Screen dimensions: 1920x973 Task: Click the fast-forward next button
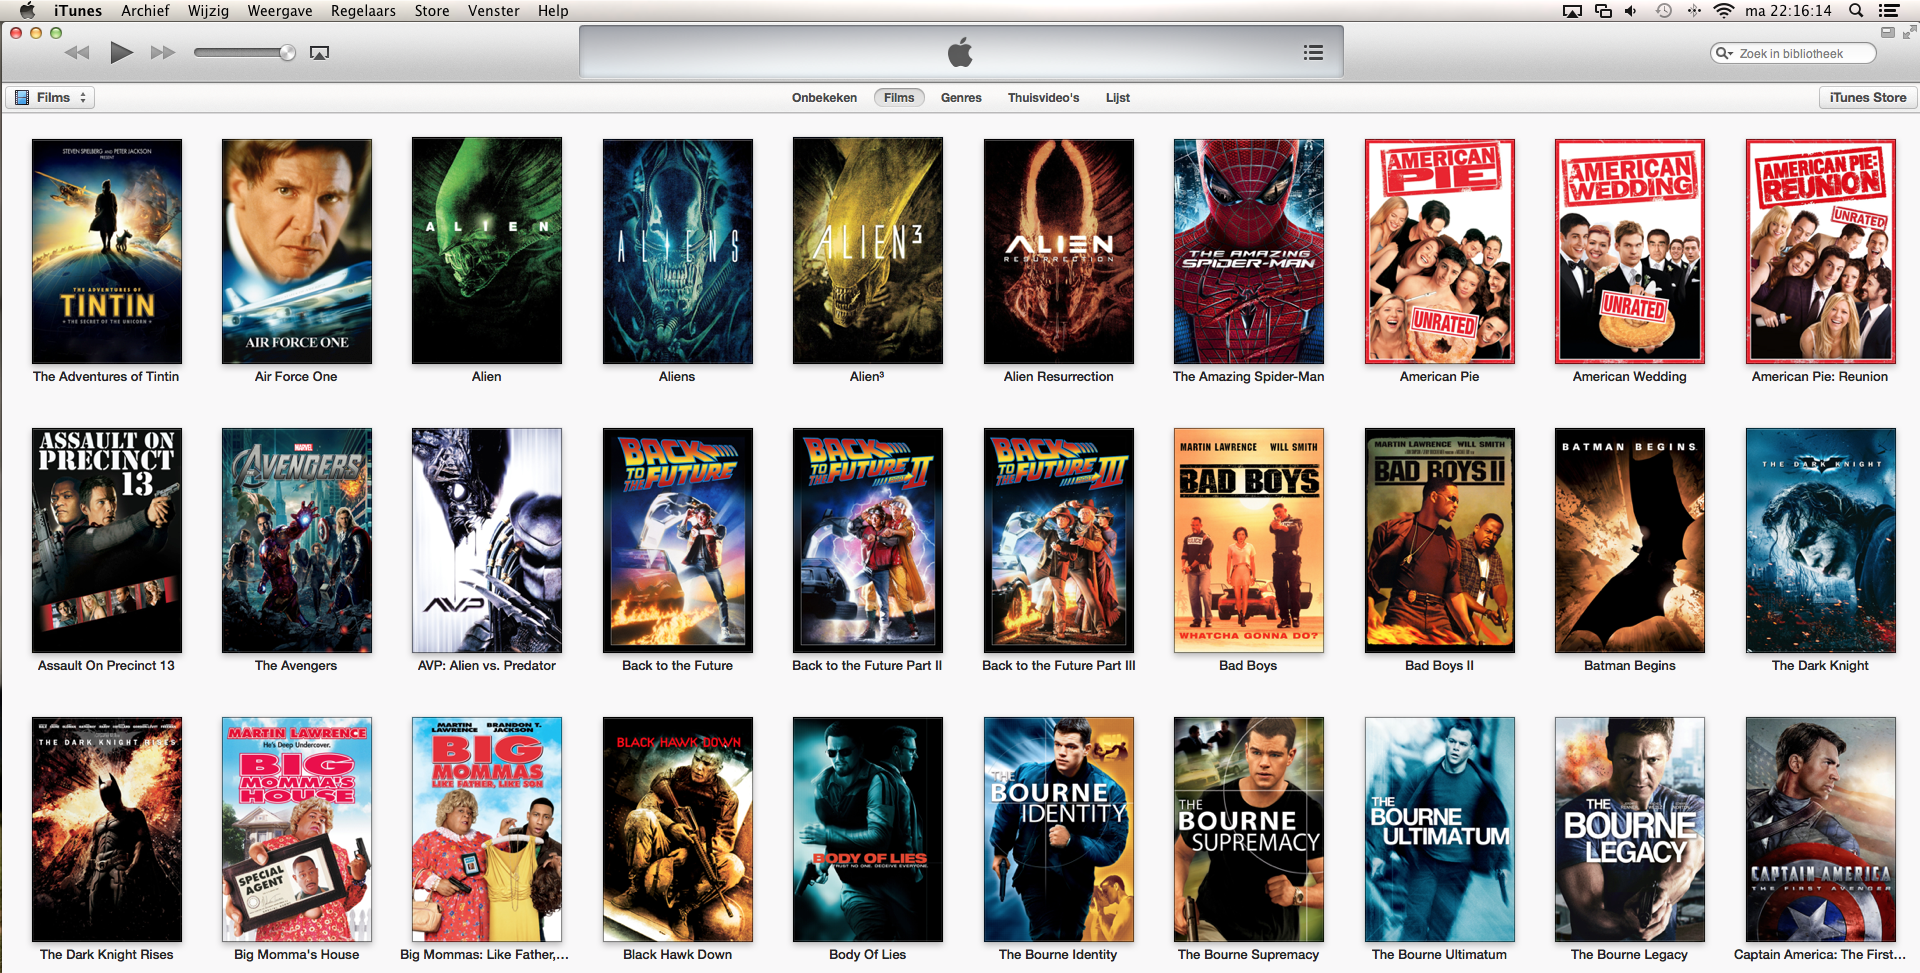click(x=163, y=53)
